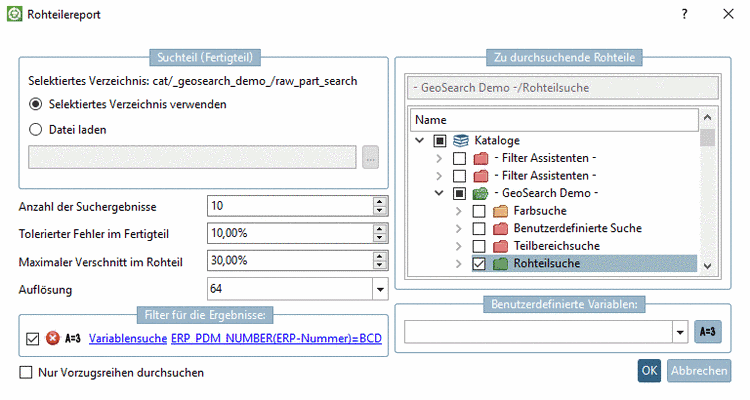This screenshot has height=400, width=750.
Task: Click the Teilbereichsuche folder icon
Action: pyautogui.click(x=500, y=246)
